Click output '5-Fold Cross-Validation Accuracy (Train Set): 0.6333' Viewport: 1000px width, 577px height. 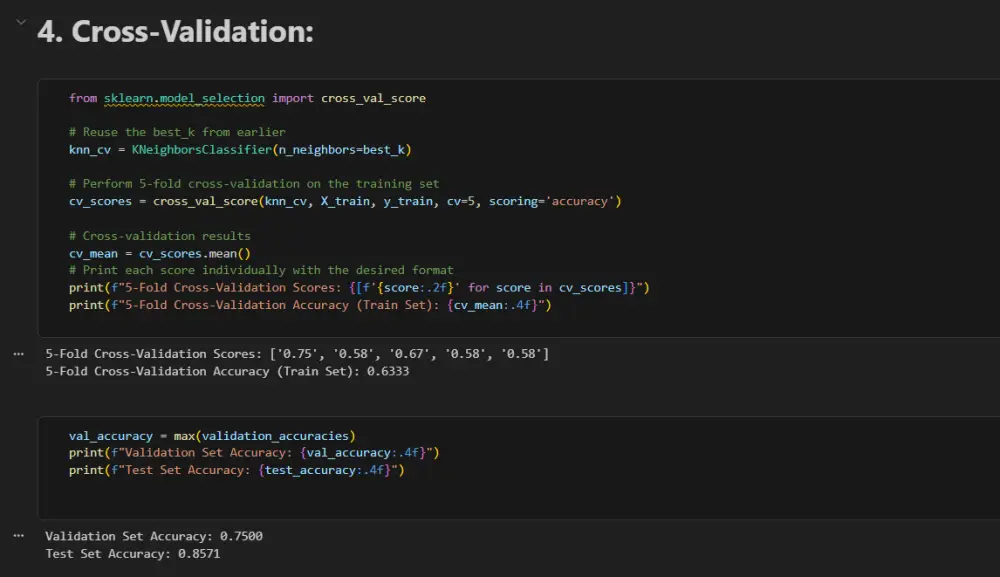coord(227,372)
